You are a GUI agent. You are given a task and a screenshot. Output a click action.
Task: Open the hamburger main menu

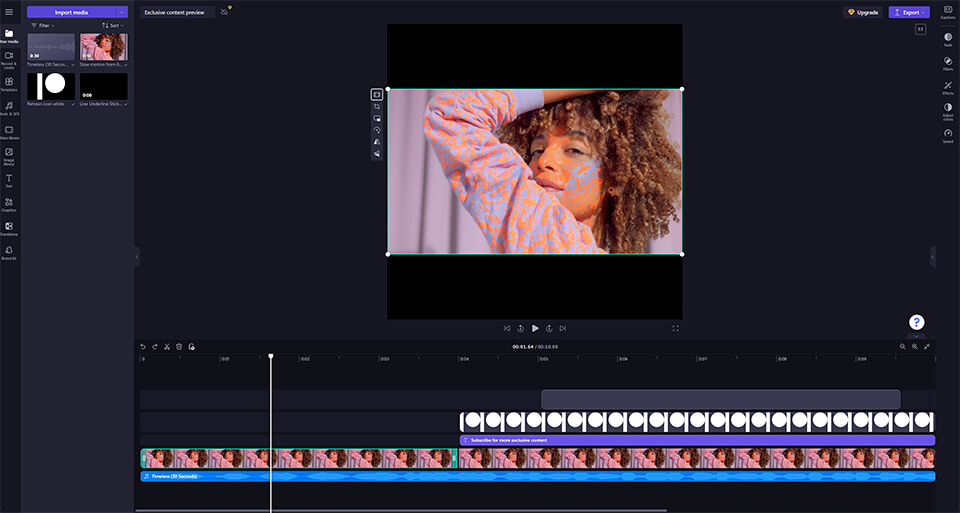9,12
